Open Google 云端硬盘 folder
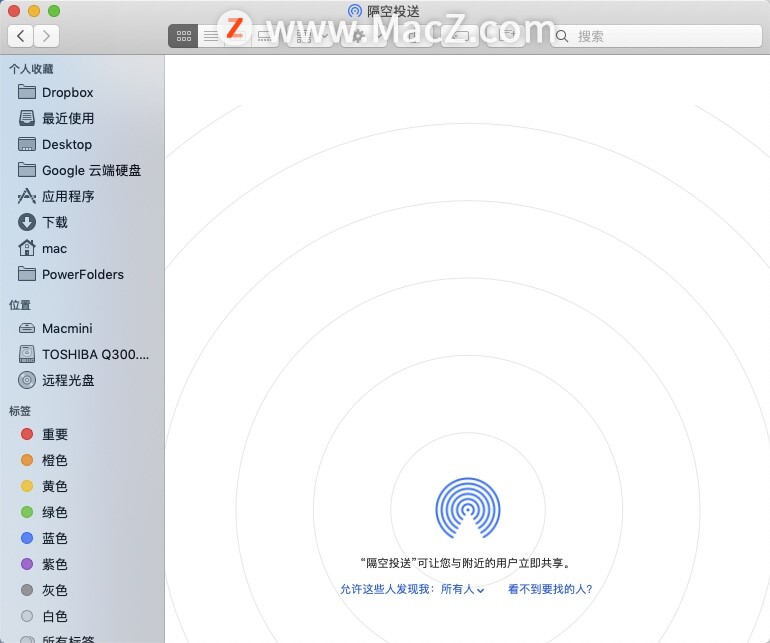 (x=82, y=170)
